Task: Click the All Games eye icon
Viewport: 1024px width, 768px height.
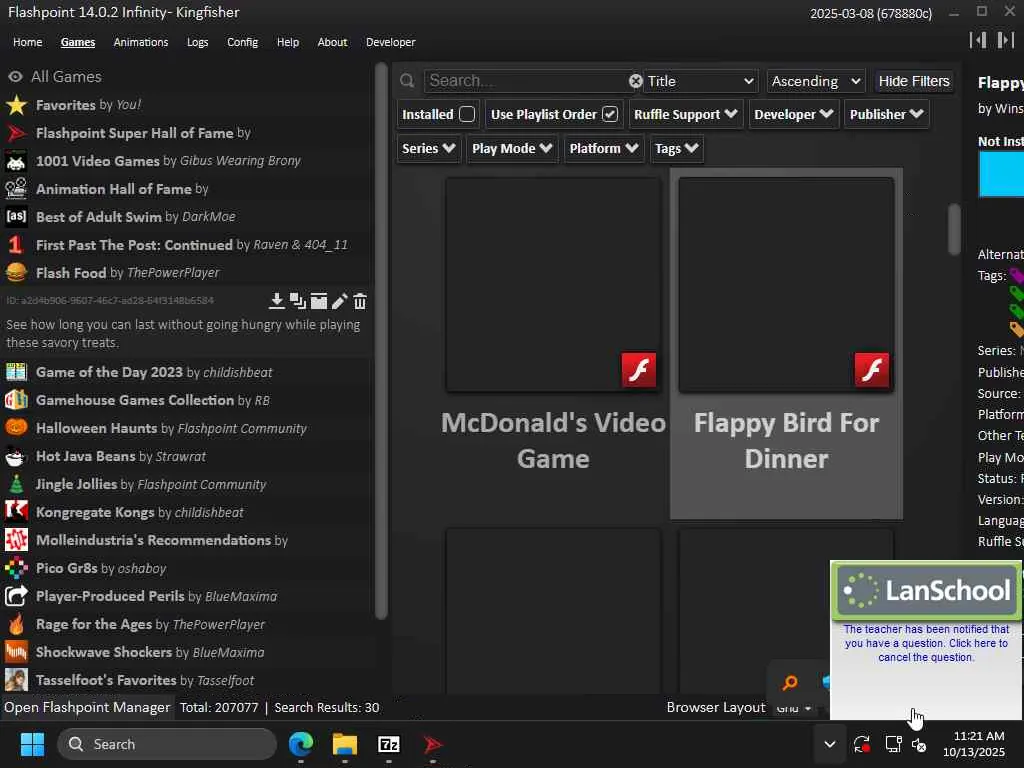Action: tap(15, 77)
